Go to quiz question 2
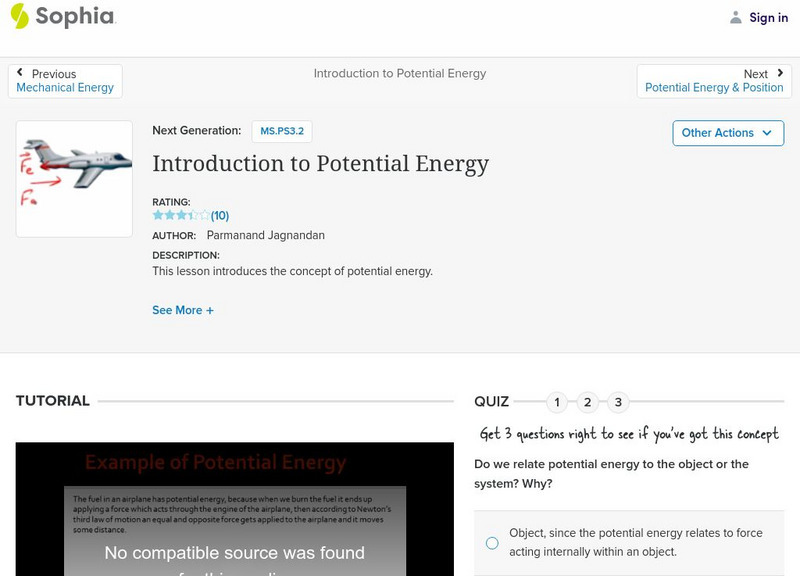This screenshot has width=800, height=576. (x=588, y=403)
